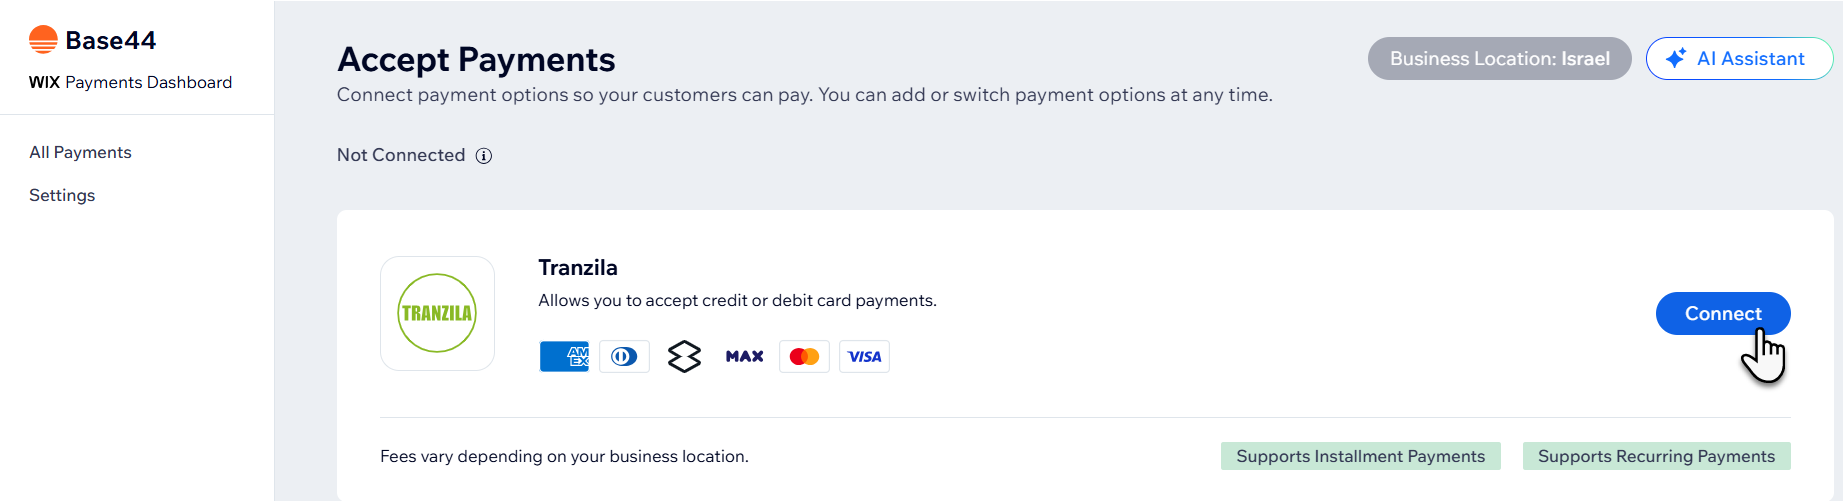
Task: Go to Settings in the sidebar
Action: [62, 195]
